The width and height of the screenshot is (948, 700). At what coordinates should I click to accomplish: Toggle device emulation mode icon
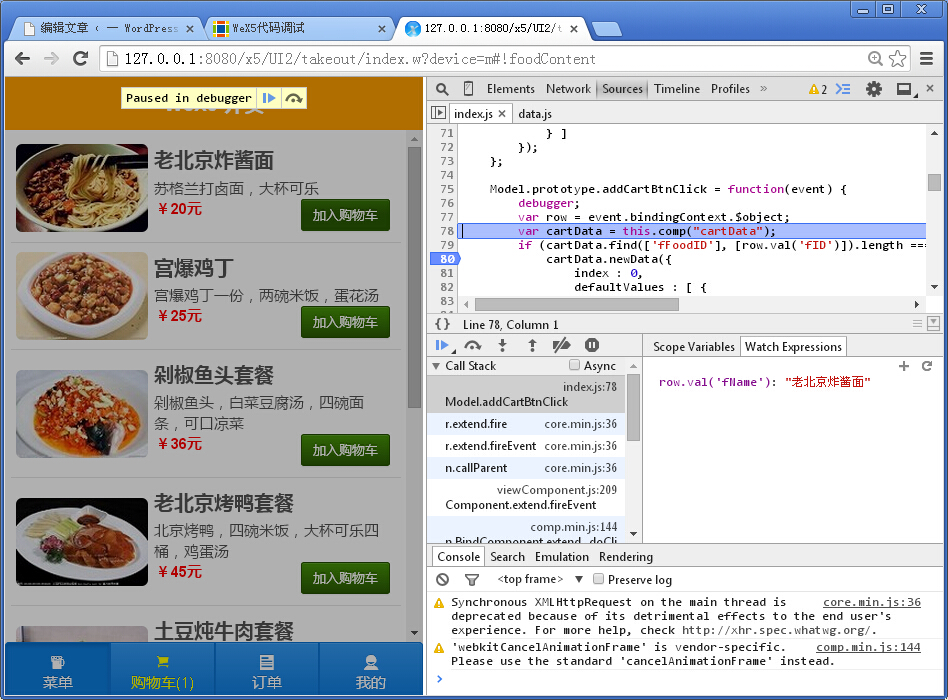[467, 89]
